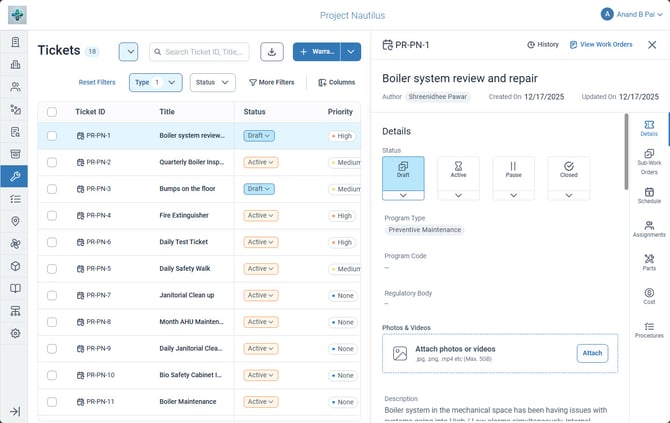Screen dimensions: 670x423
Task: Switch to the Assignments tab
Action: [x=649, y=229]
